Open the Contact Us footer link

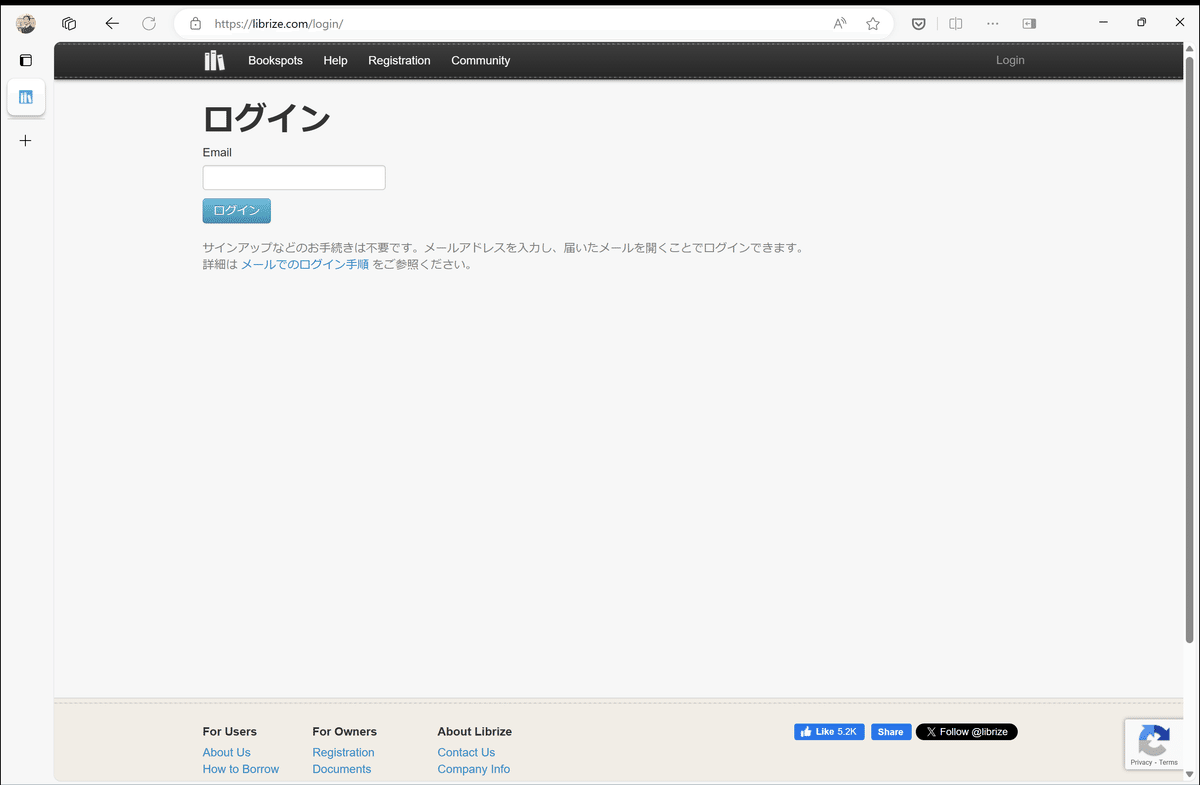[x=466, y=753]
